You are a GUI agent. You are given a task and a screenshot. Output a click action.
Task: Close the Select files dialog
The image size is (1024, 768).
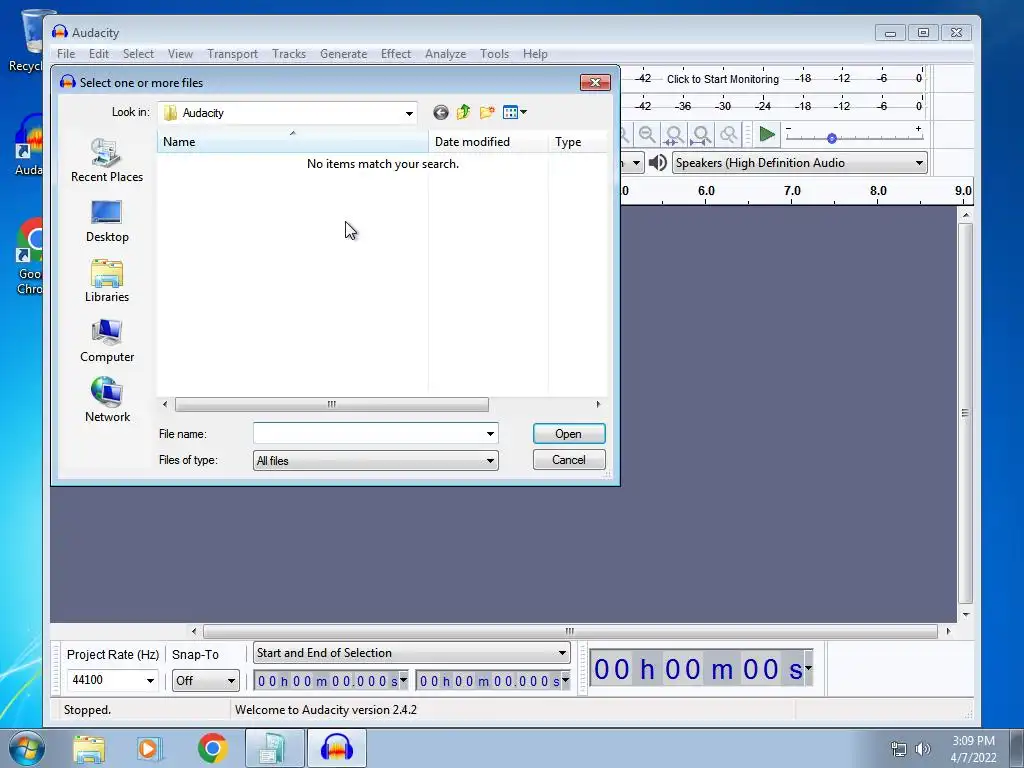coord(595,82)
